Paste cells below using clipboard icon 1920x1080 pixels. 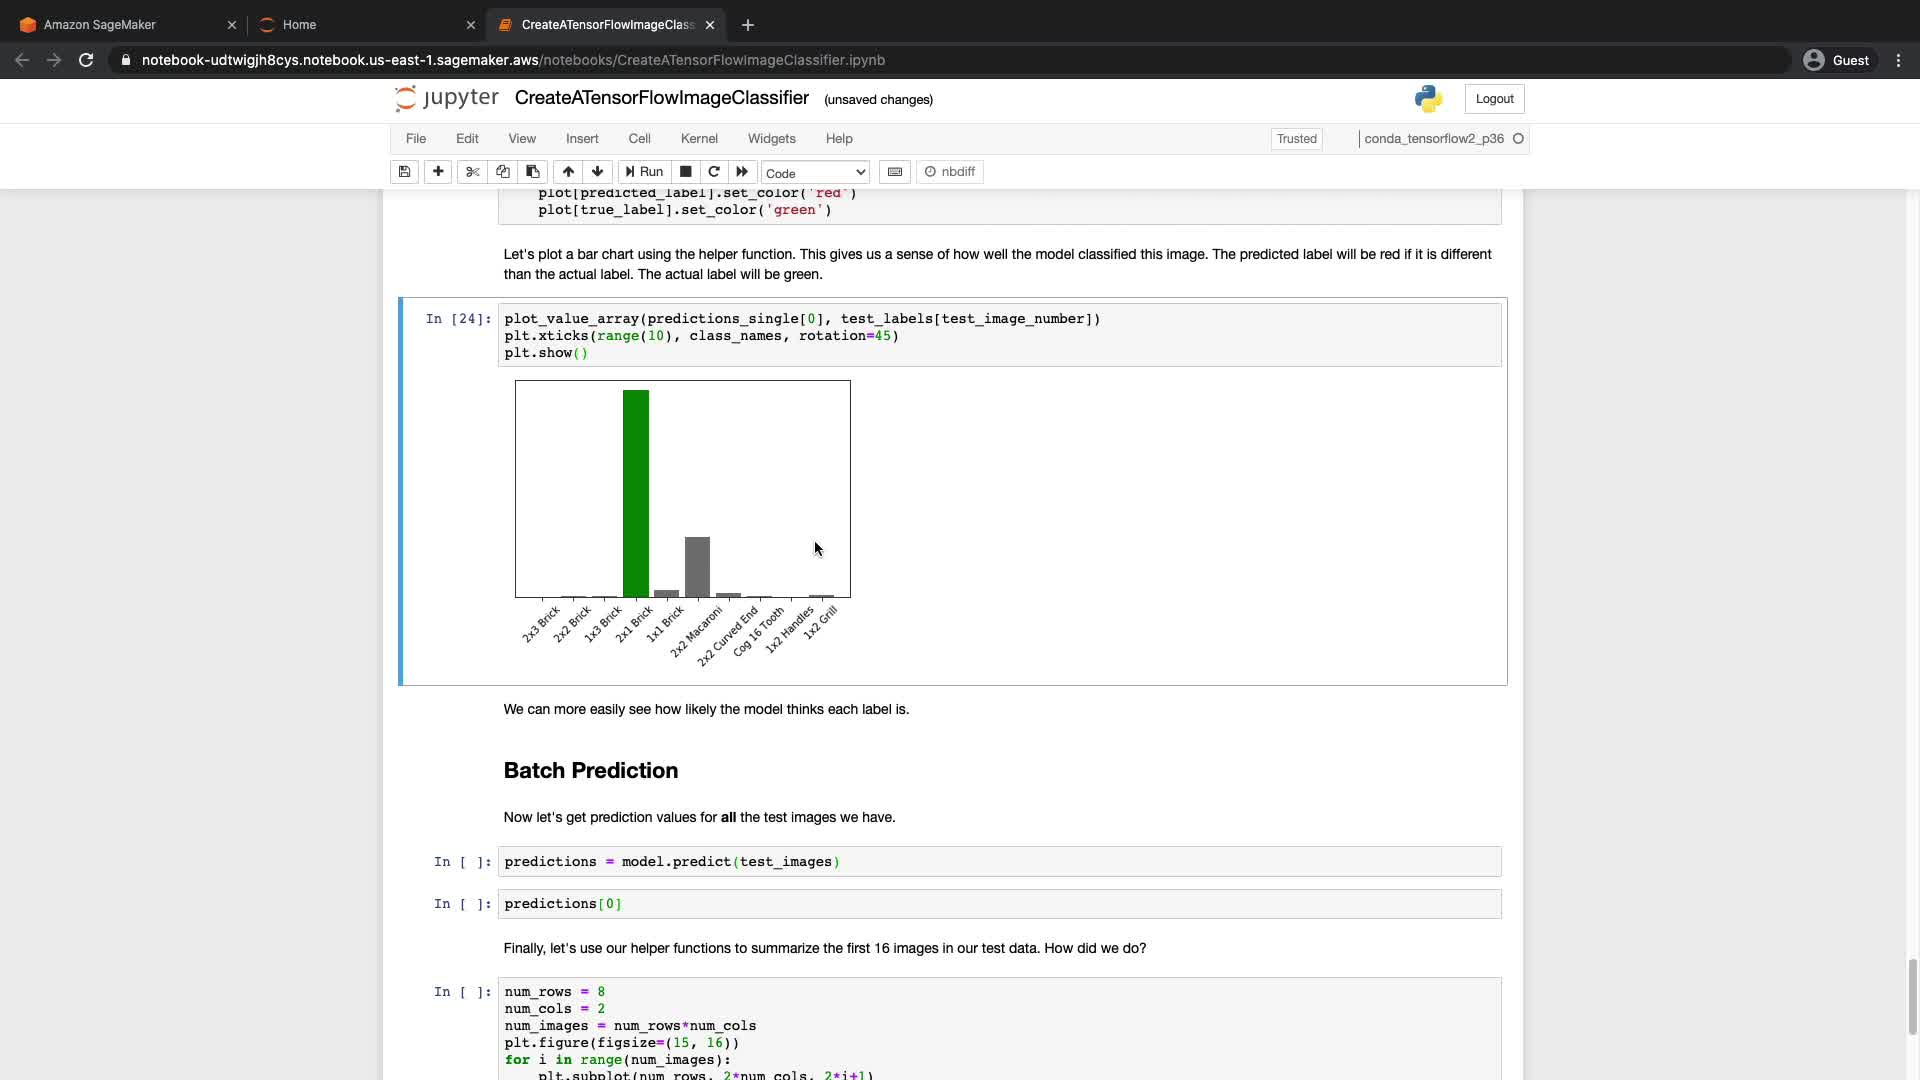coord(533,172)
